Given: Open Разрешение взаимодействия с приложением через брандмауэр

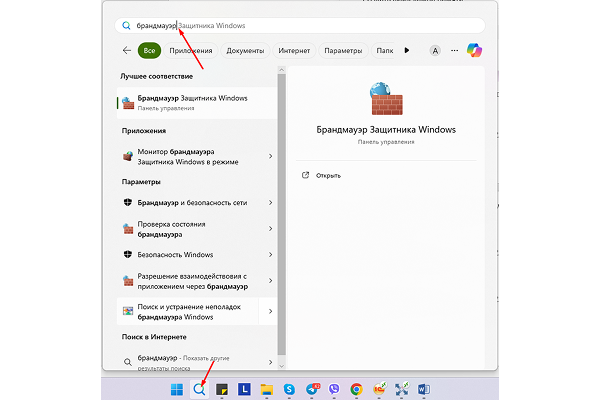Looking at the screenshot, I should coord(197,281).
